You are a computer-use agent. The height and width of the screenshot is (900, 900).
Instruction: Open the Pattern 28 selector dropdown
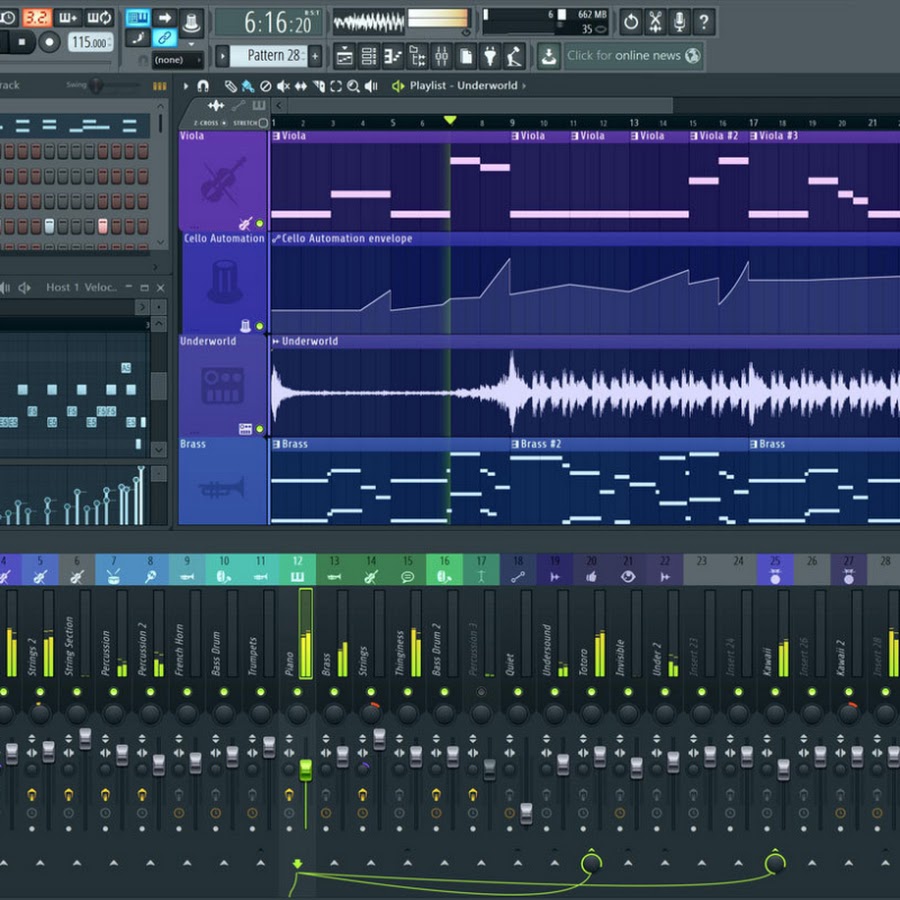click(273, 56)
